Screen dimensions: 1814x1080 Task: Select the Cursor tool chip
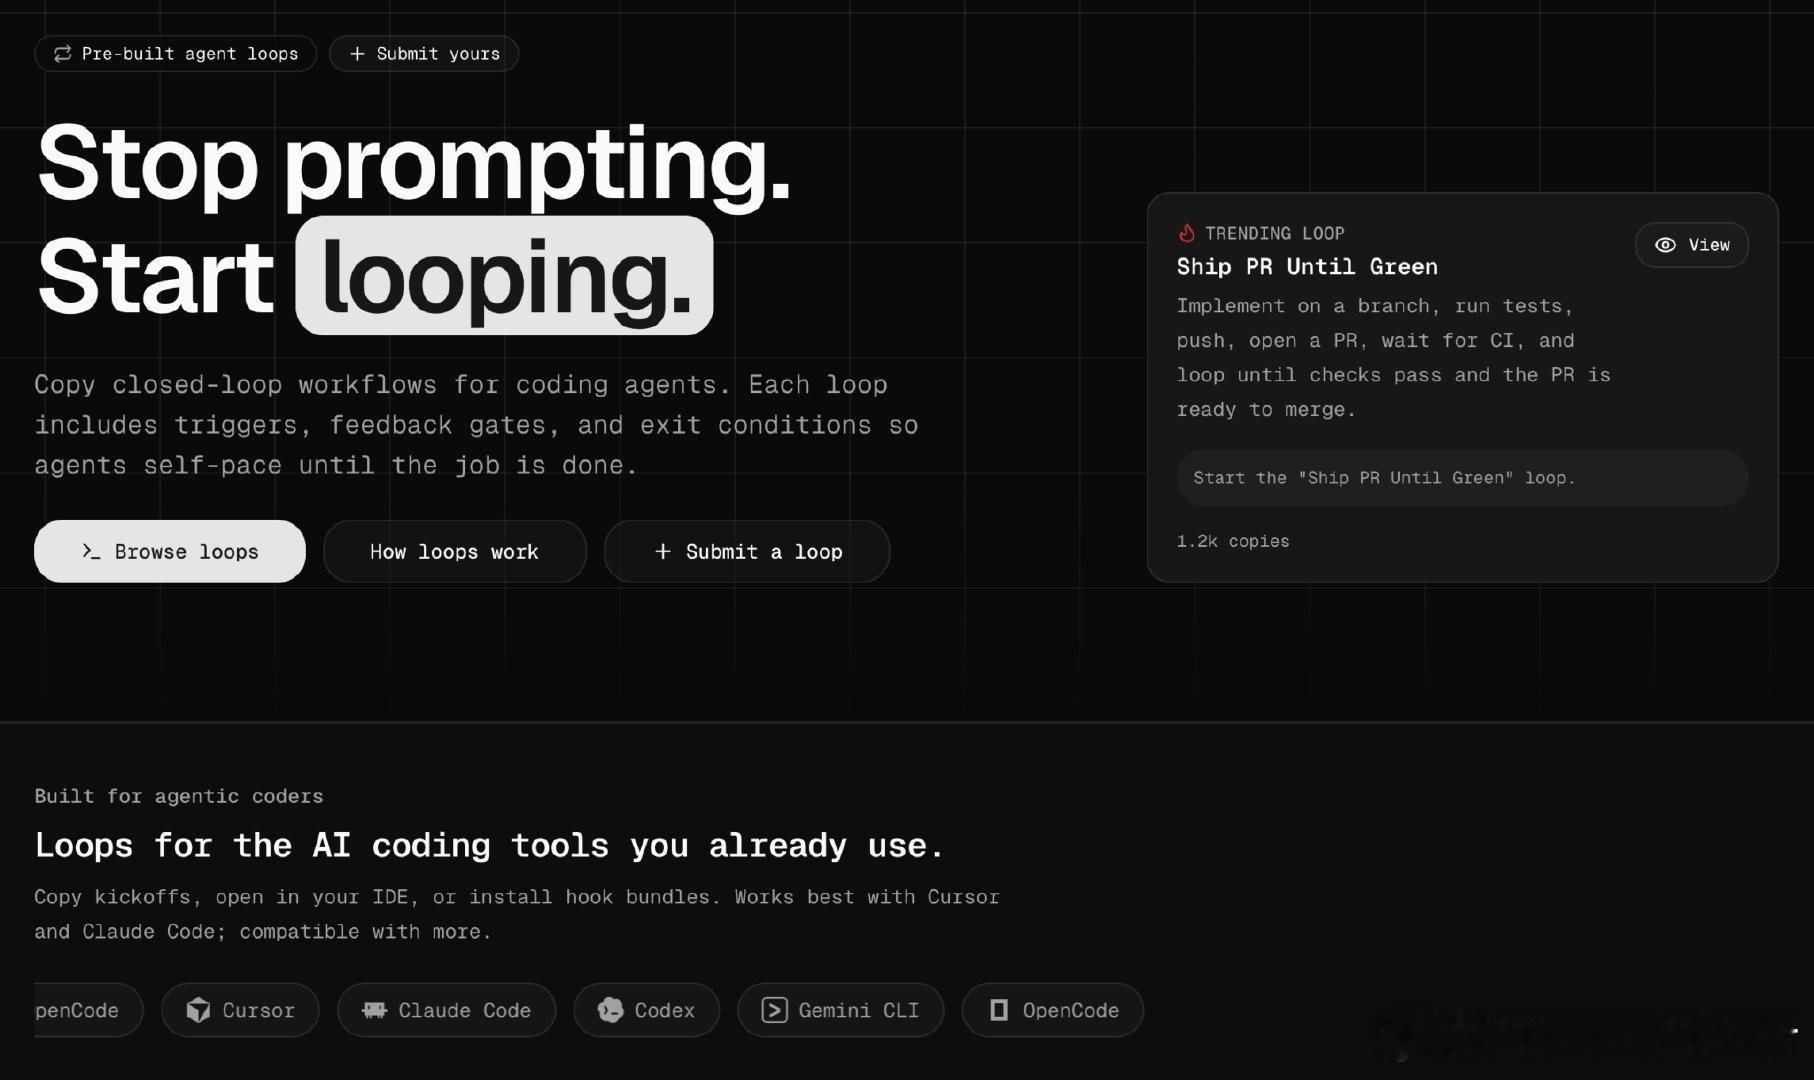pyautogui.click(x=240, y=1010)
